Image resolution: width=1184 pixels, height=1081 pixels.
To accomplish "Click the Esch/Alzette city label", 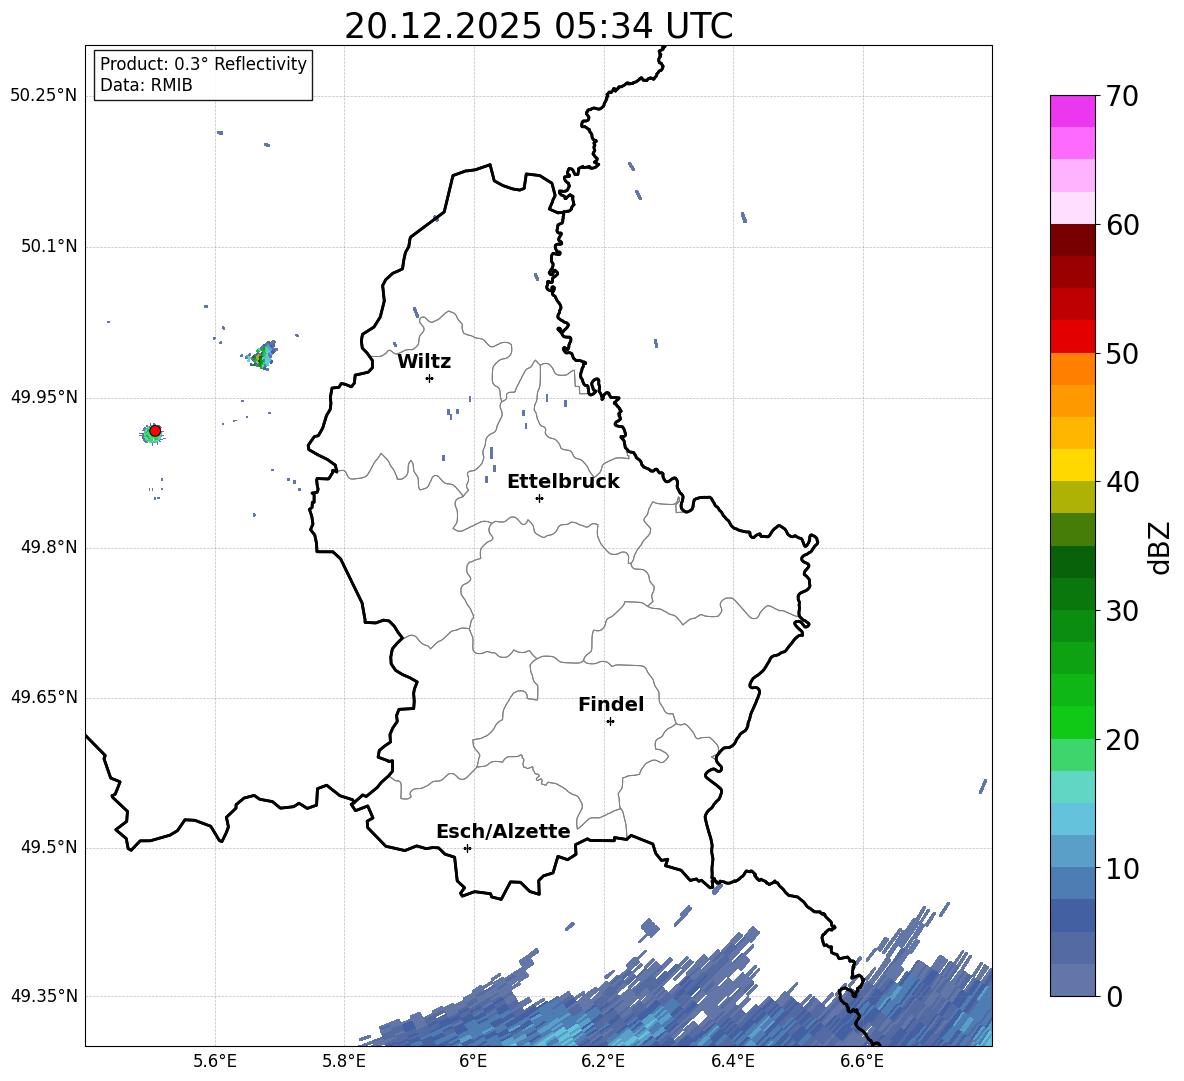I will pos(503,831).
